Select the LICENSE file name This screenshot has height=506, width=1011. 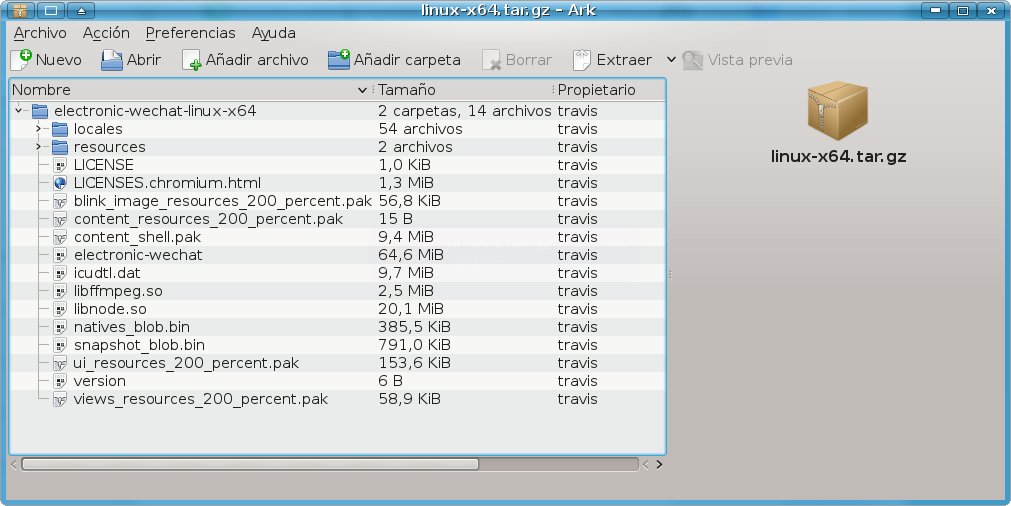[104, 165]
